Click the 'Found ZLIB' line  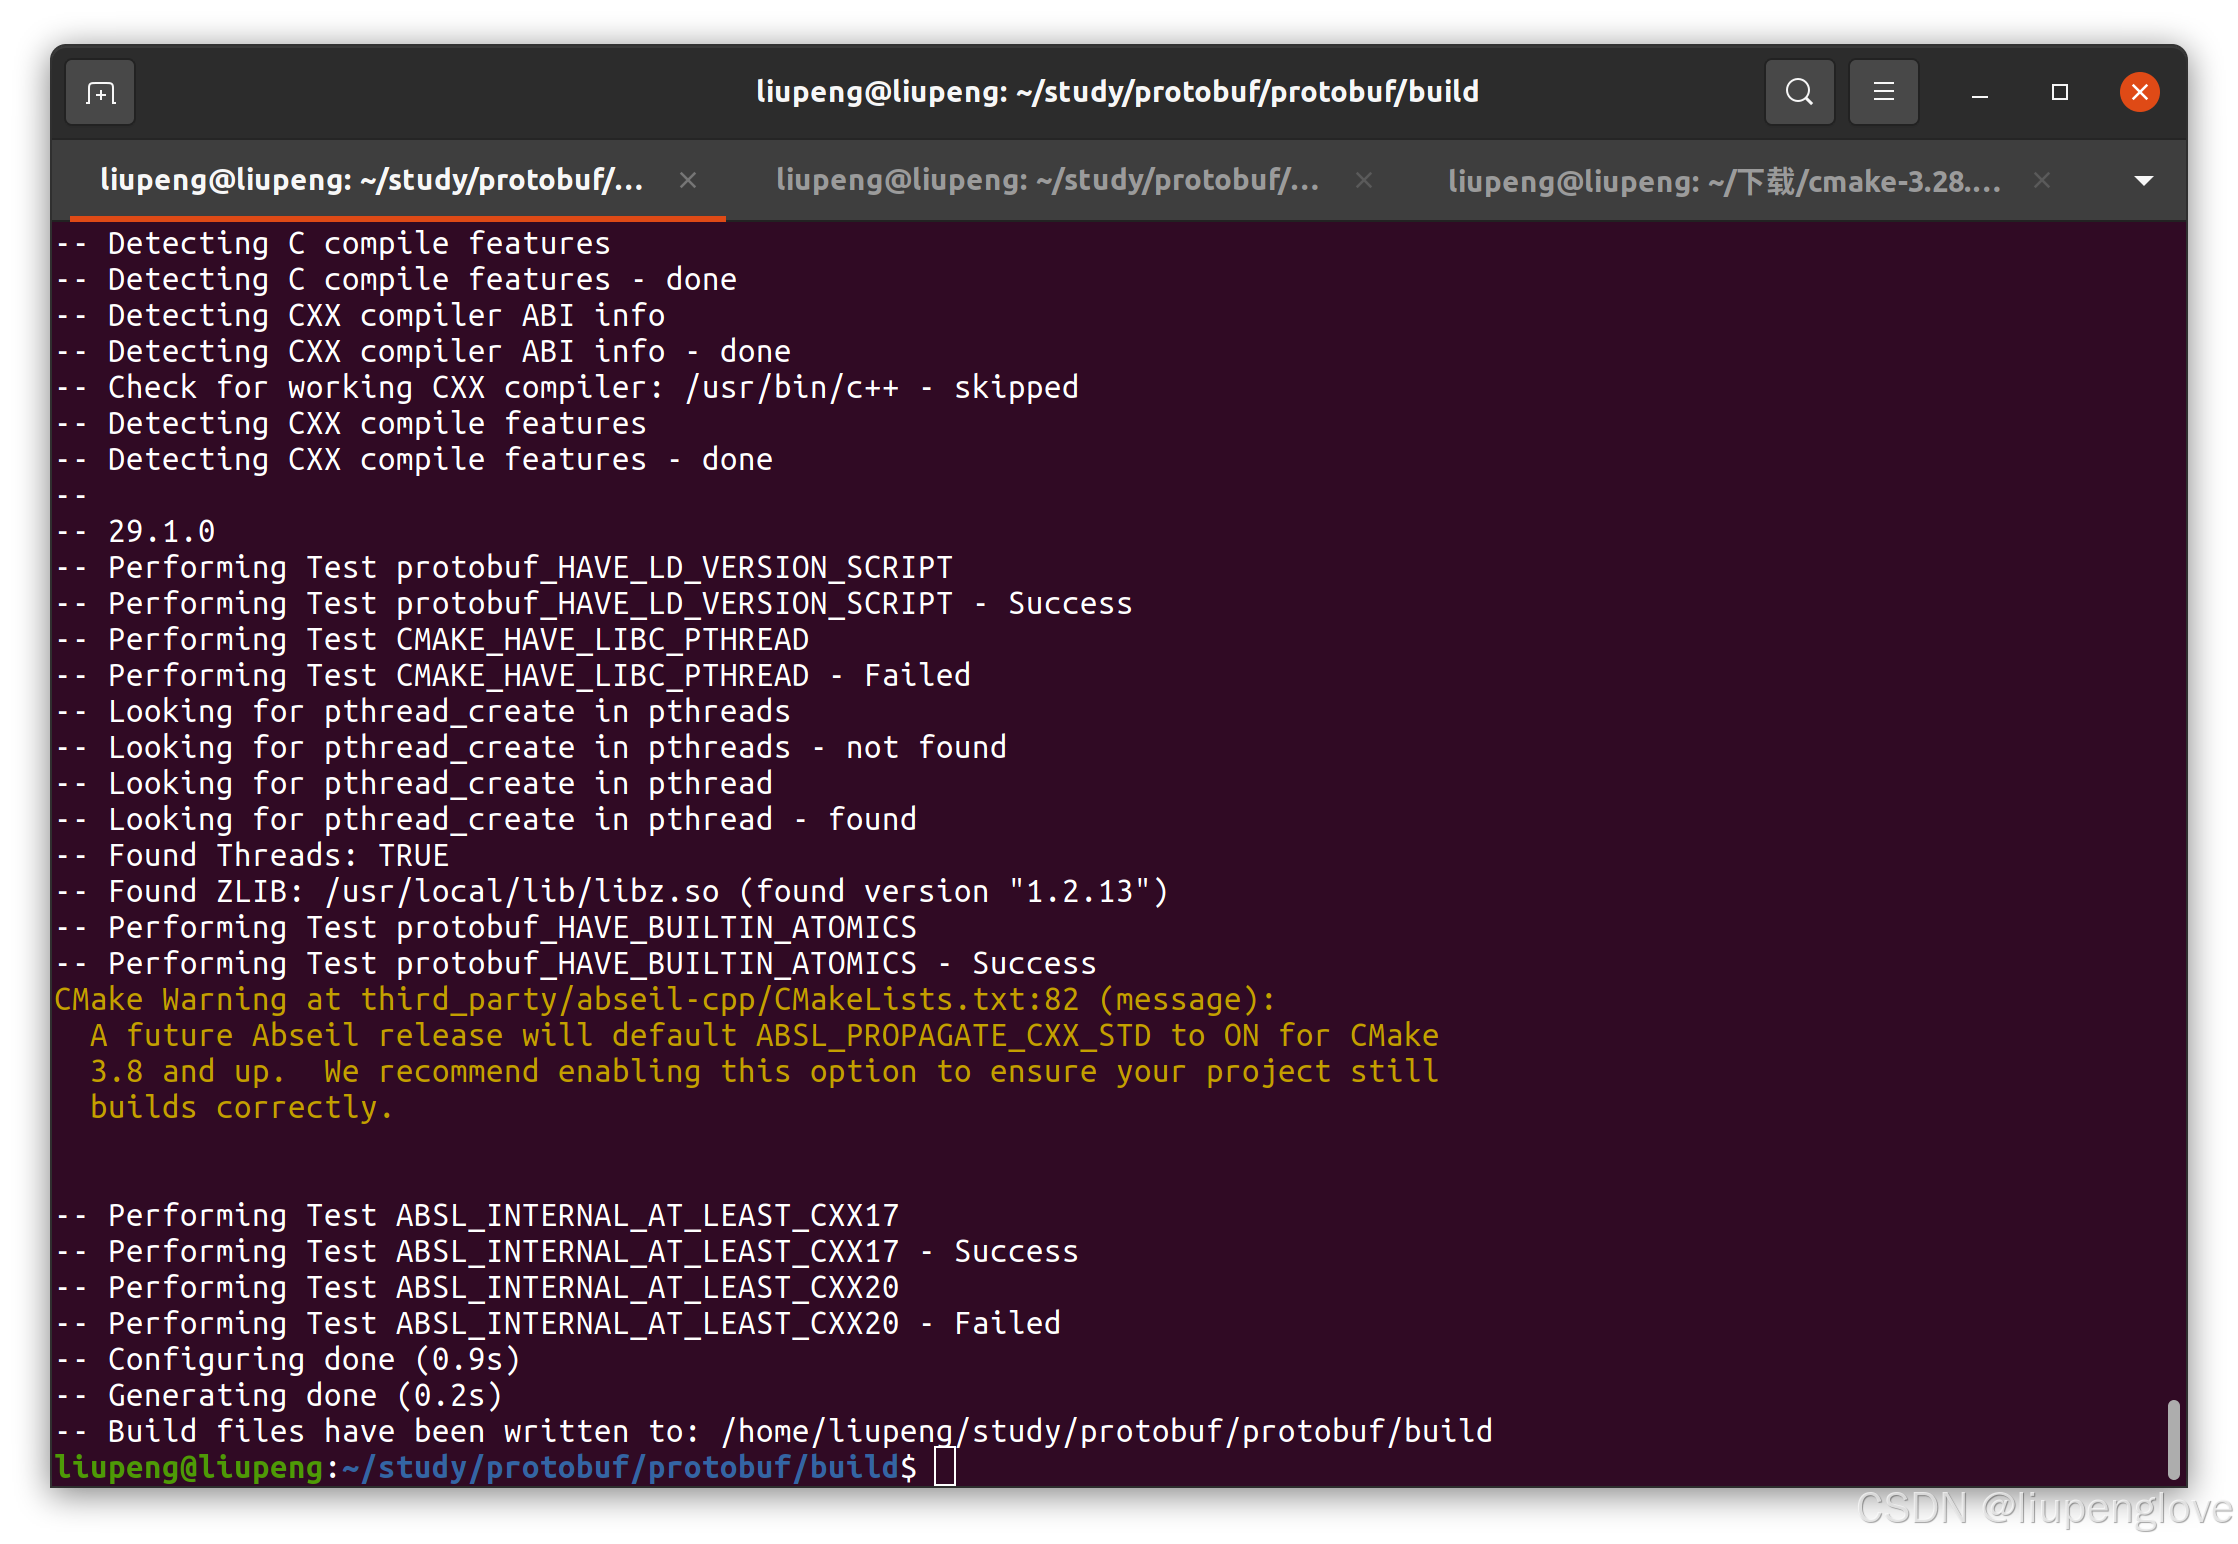612,891
